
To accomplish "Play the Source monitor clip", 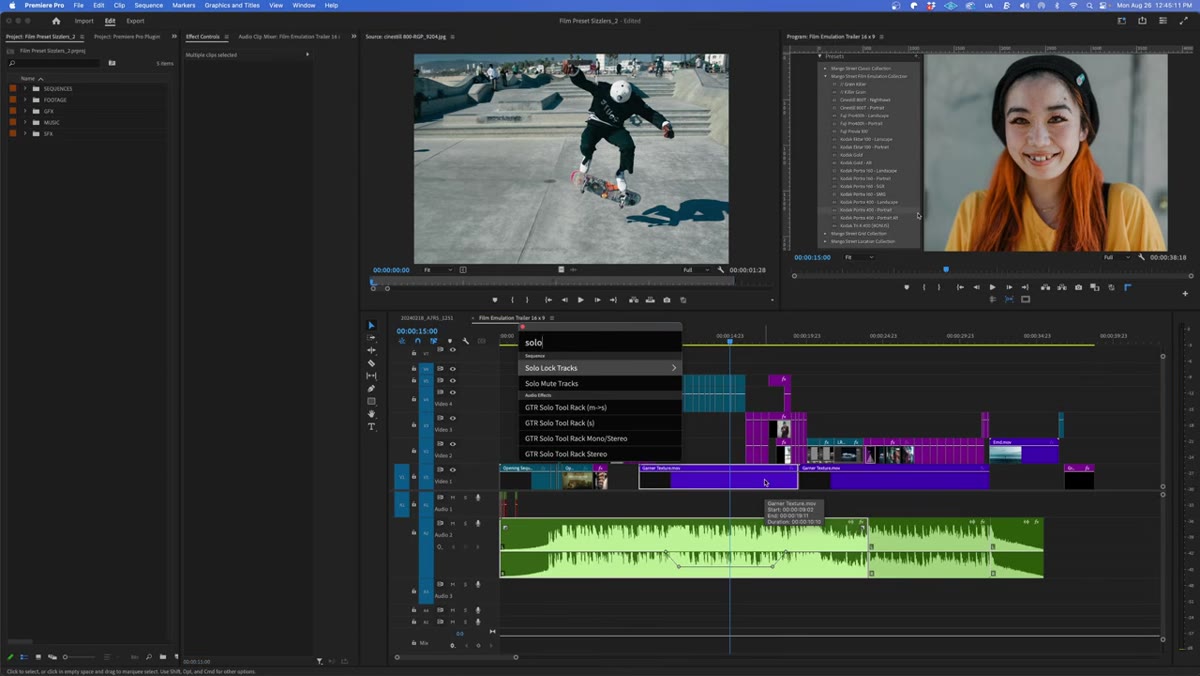I will coord(580,300).
